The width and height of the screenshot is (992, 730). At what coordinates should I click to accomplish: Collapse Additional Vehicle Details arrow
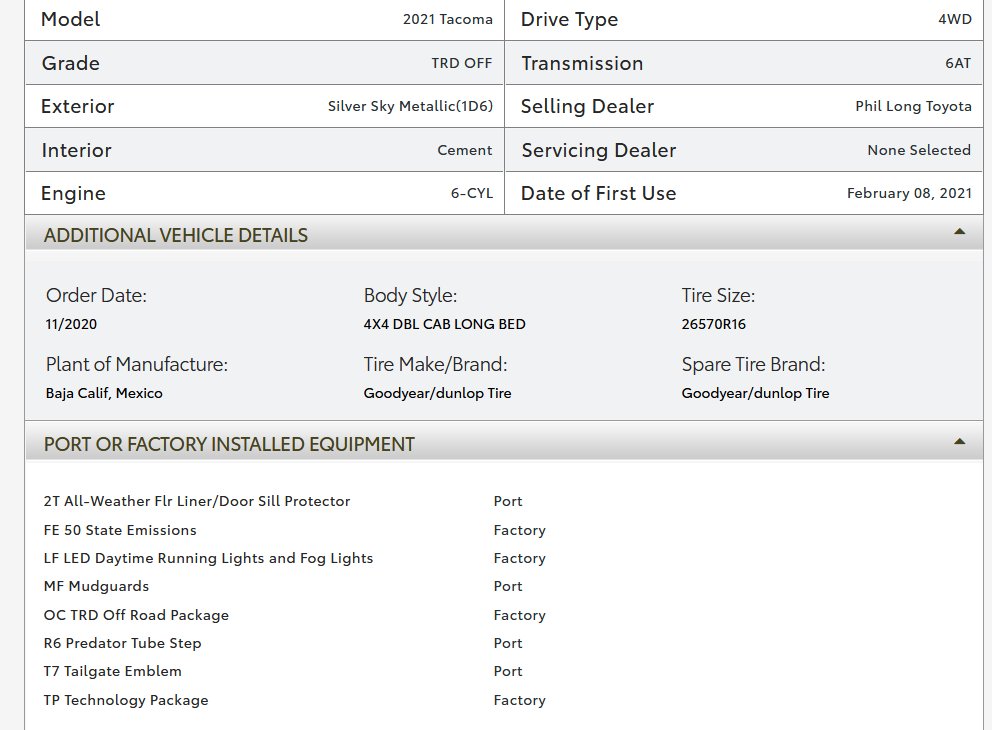coord(959,232)
